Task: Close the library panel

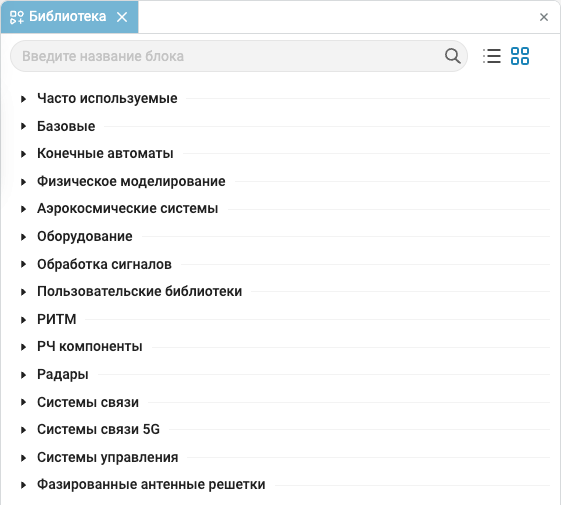Action: [x=544, y=17]
